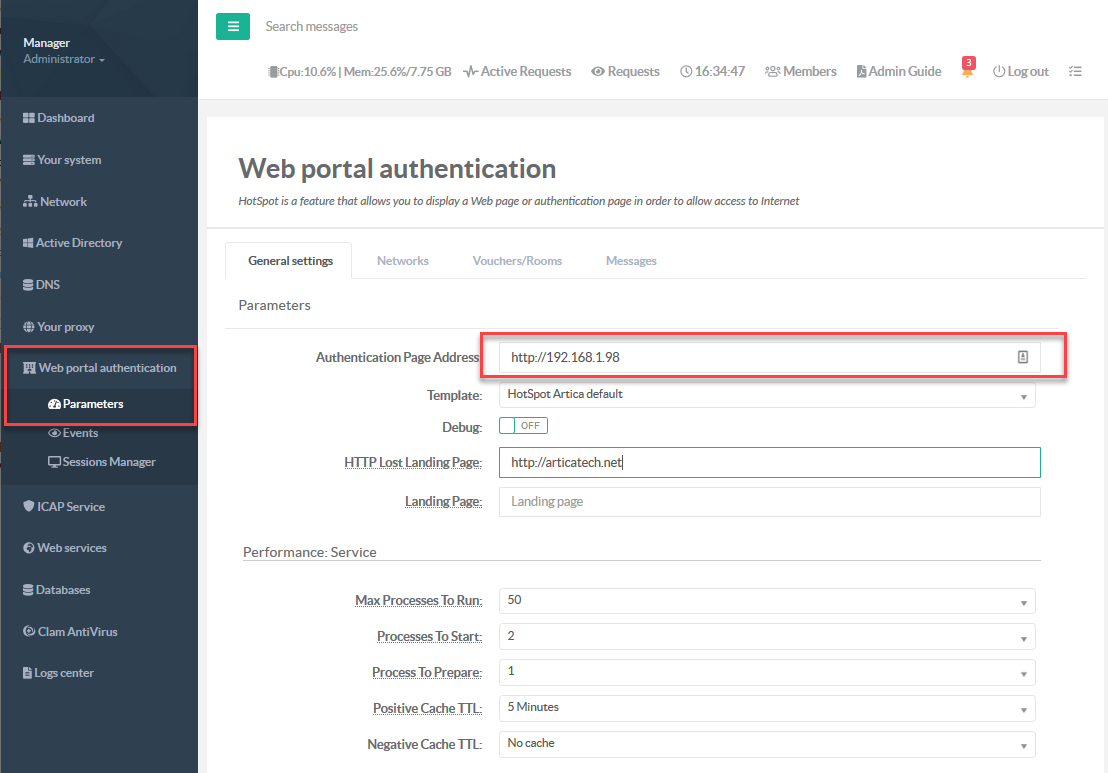Open the Max Processes To Run dropdown

pyautogui.click(x=766, y=601)
